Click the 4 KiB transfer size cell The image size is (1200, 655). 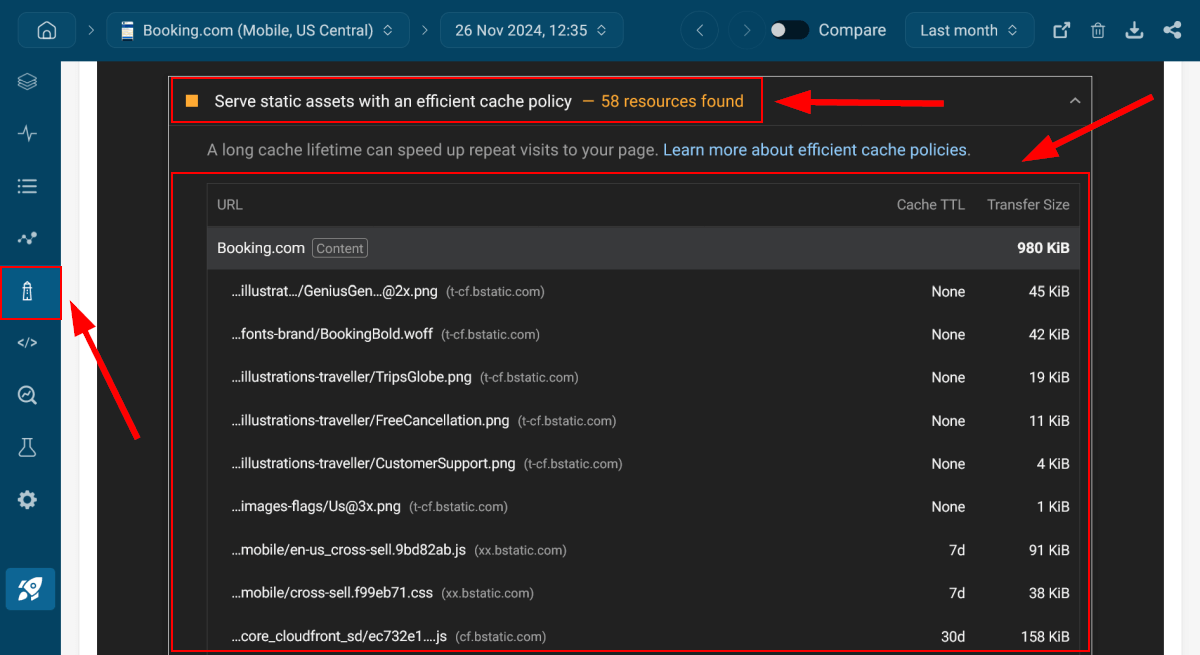point(1053,464)
